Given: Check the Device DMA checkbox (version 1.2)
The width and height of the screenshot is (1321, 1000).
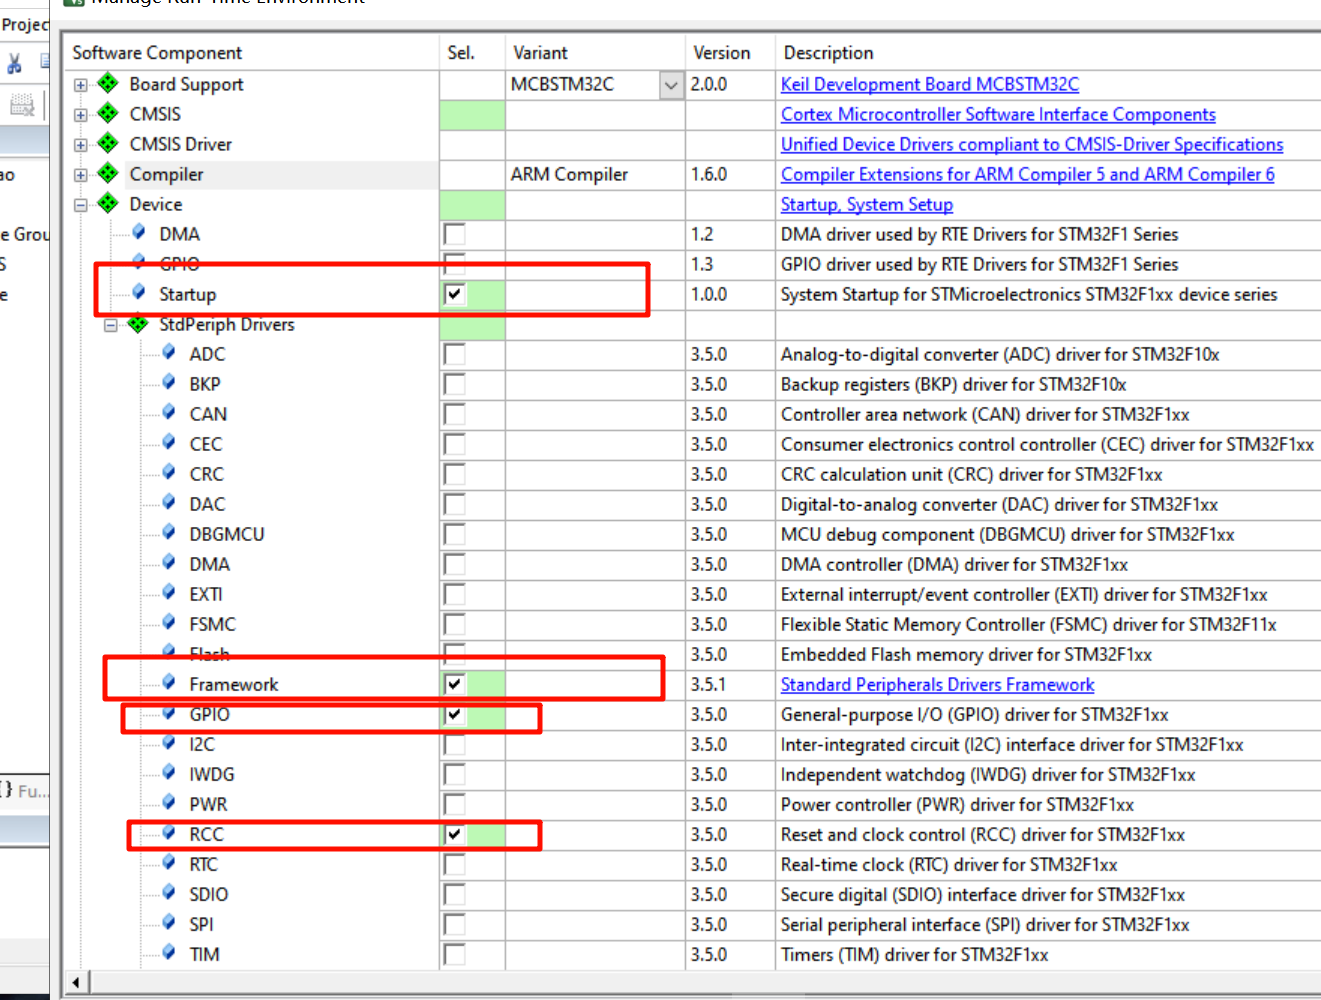Looking at the screenshot, I should pyautogui.click(x=454, y=234).
